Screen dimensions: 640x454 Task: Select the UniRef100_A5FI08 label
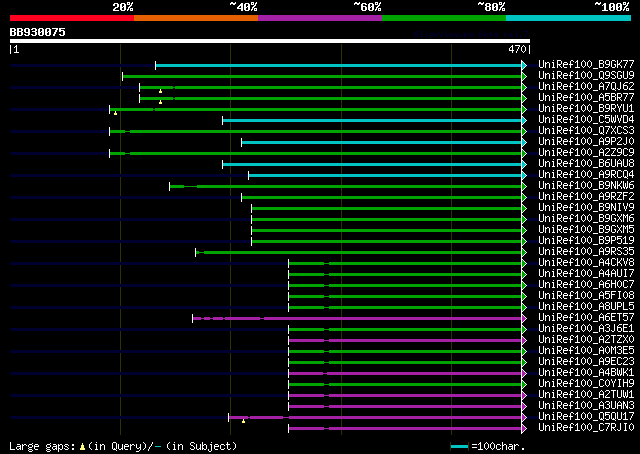pyautogui.click(x=586, y=296)
